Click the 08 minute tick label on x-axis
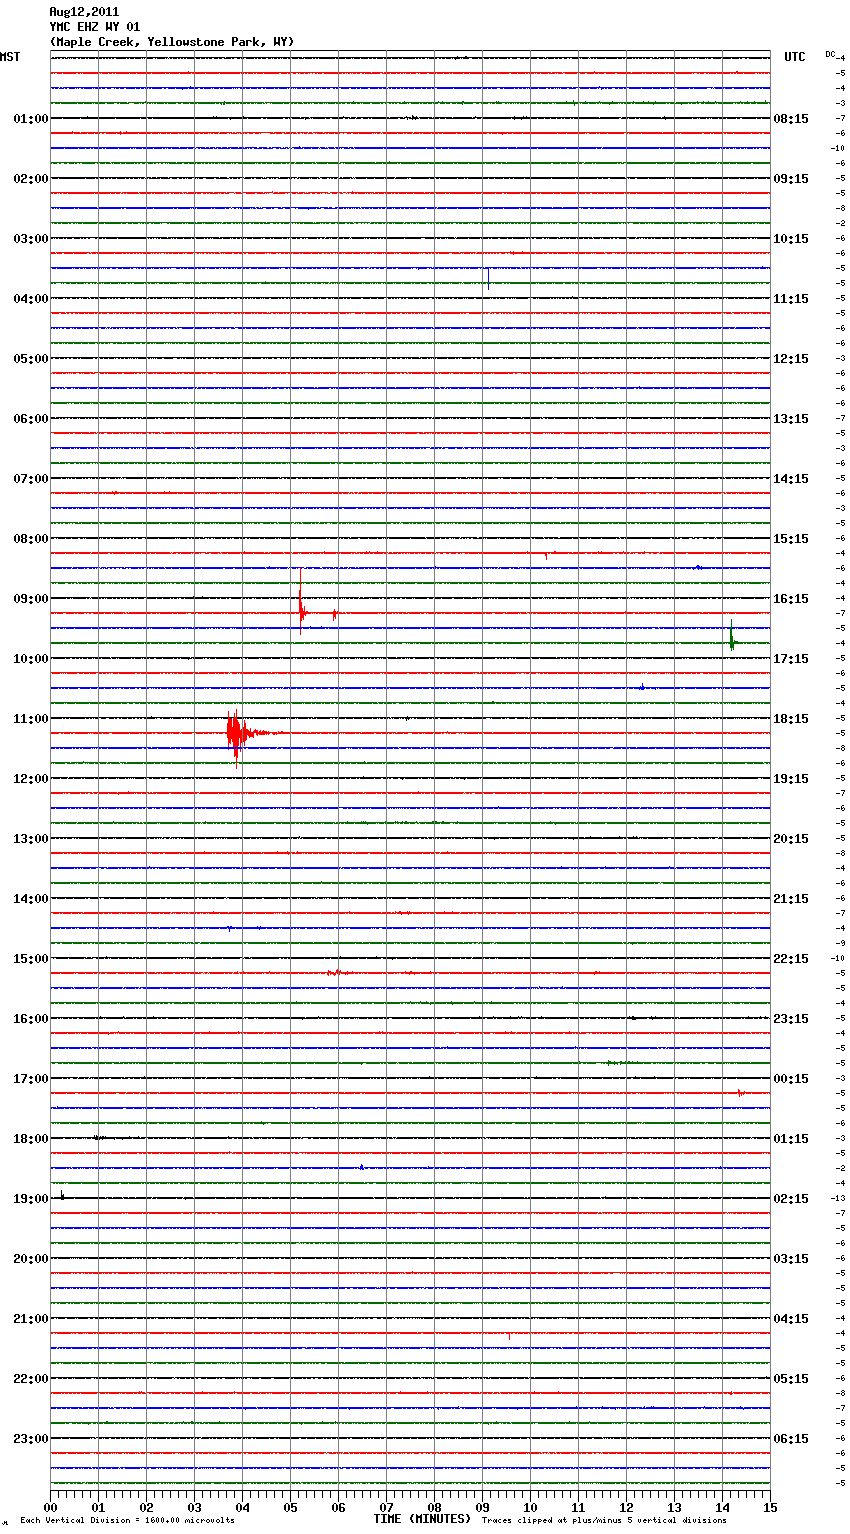The image size is (850, 1534). (434, 1507)
